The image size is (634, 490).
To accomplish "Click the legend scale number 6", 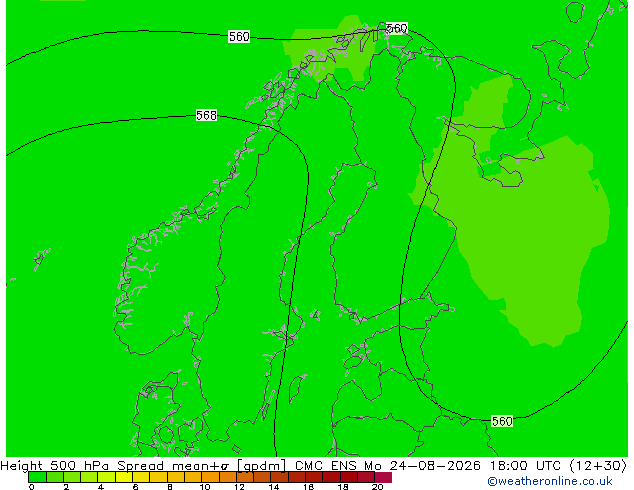I will click(x=135, y=487).
